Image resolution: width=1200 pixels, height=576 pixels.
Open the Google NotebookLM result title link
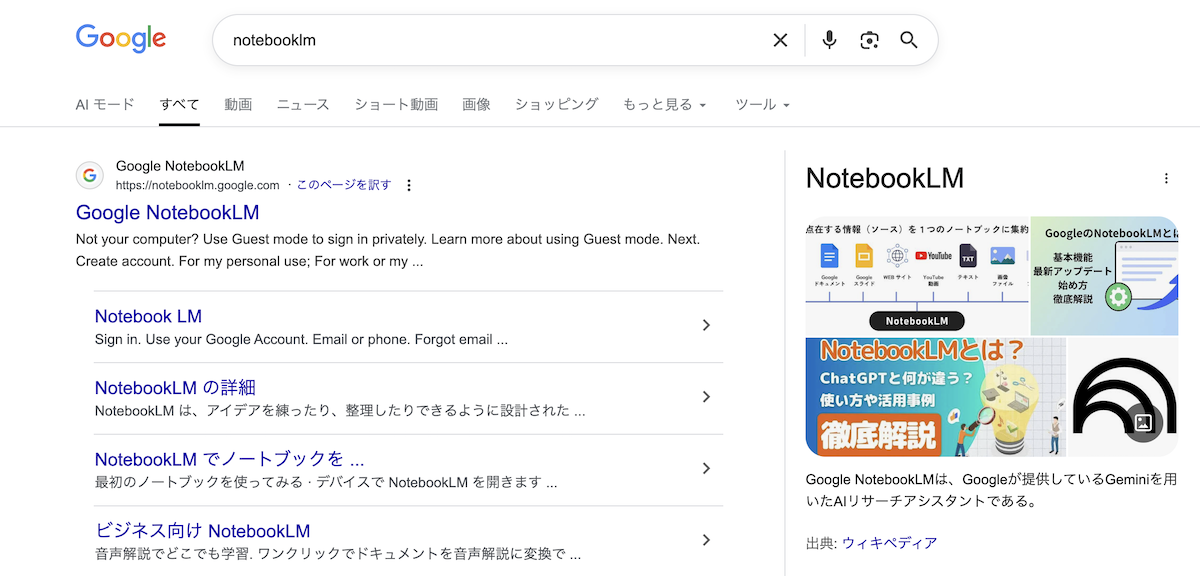pyautogui.click(x=167, y=212)
